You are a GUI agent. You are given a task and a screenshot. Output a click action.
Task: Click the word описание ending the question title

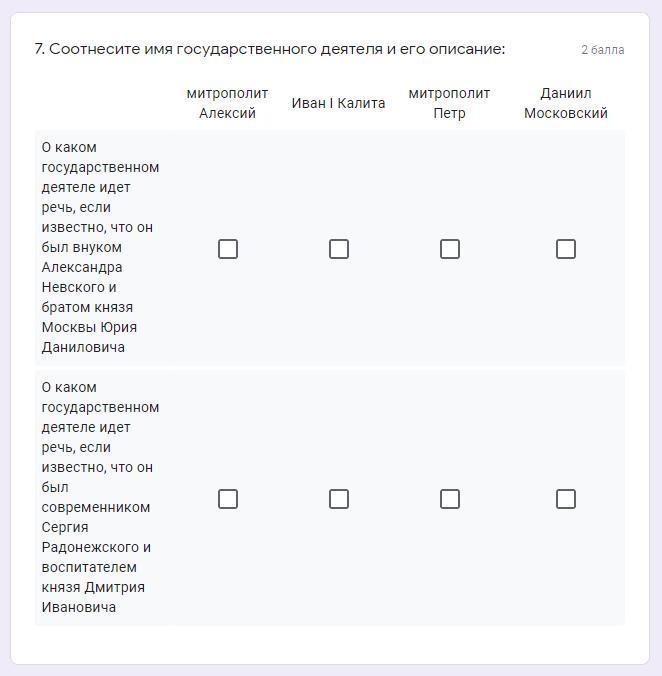pyautogui.click(x=466, y=49)
